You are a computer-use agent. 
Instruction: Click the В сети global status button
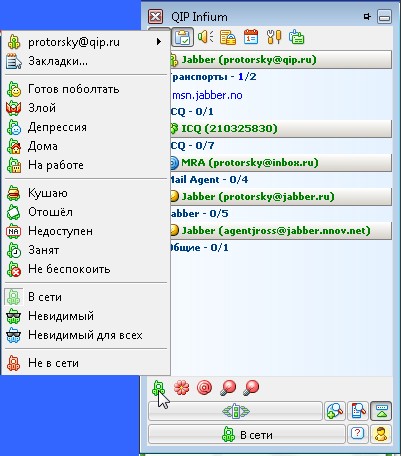click(247, 435)
